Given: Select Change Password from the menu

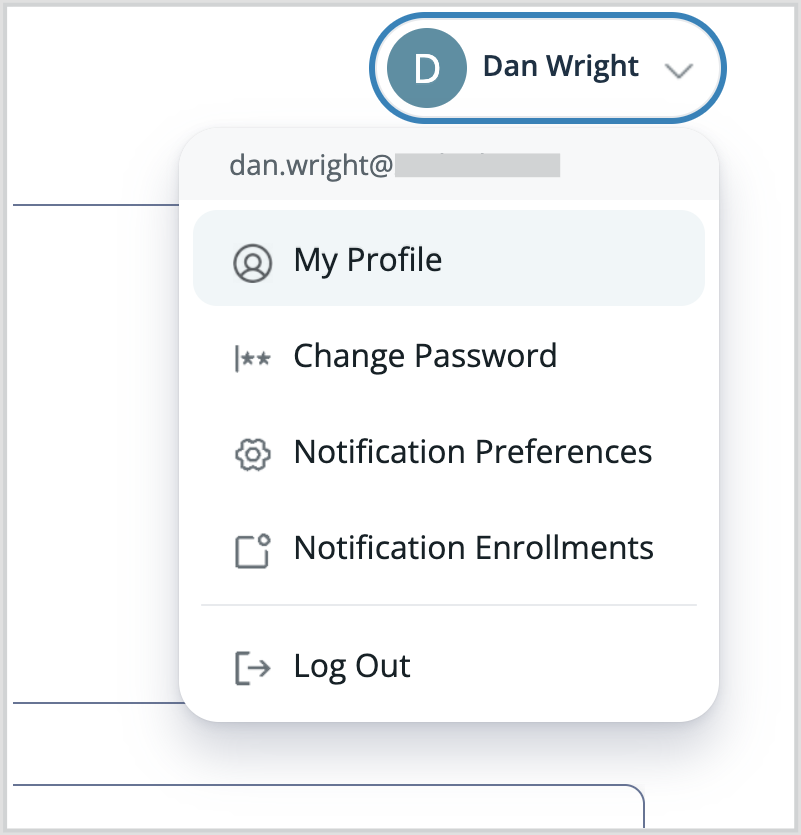Looking at the screenshot, I should (448, 356).
